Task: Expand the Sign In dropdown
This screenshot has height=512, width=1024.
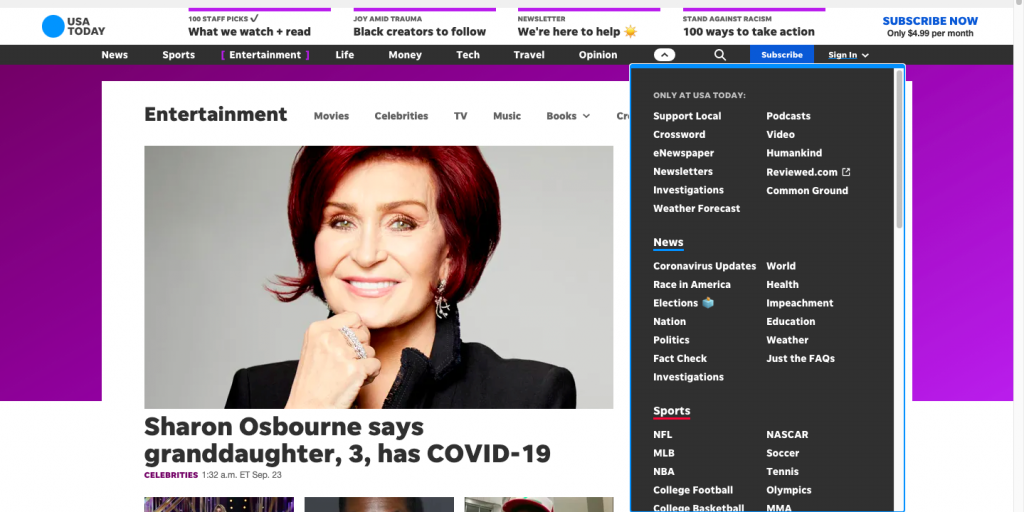Action: coord(848,55)
